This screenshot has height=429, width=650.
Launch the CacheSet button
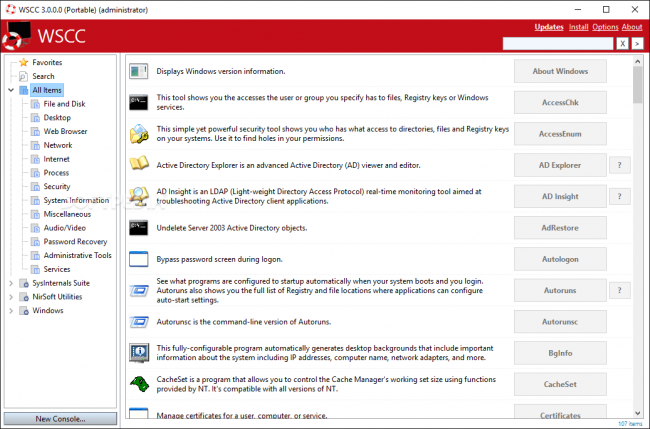(560, 384)
